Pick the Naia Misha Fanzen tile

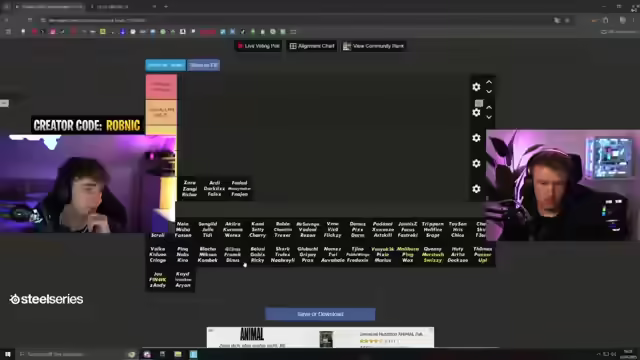click(183, 230)
